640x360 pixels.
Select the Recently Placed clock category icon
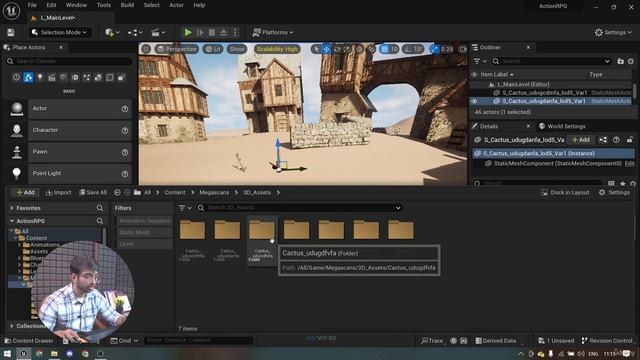tap(16, 77)
